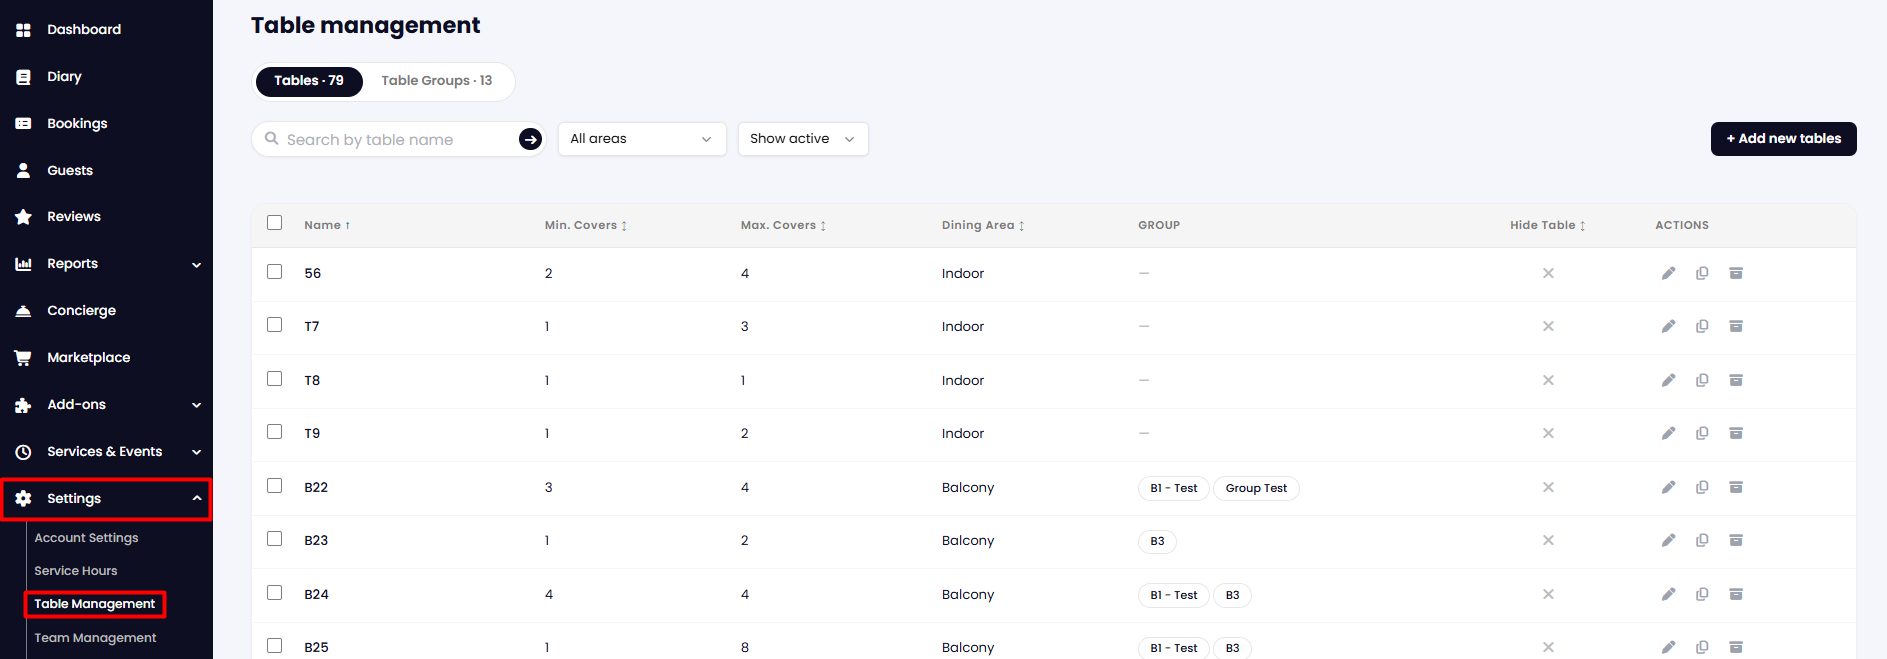The width and height of the screenshot is (1887, 659).
Task: Open the Show active filter dropdown
Action: (x=803, y=139)
